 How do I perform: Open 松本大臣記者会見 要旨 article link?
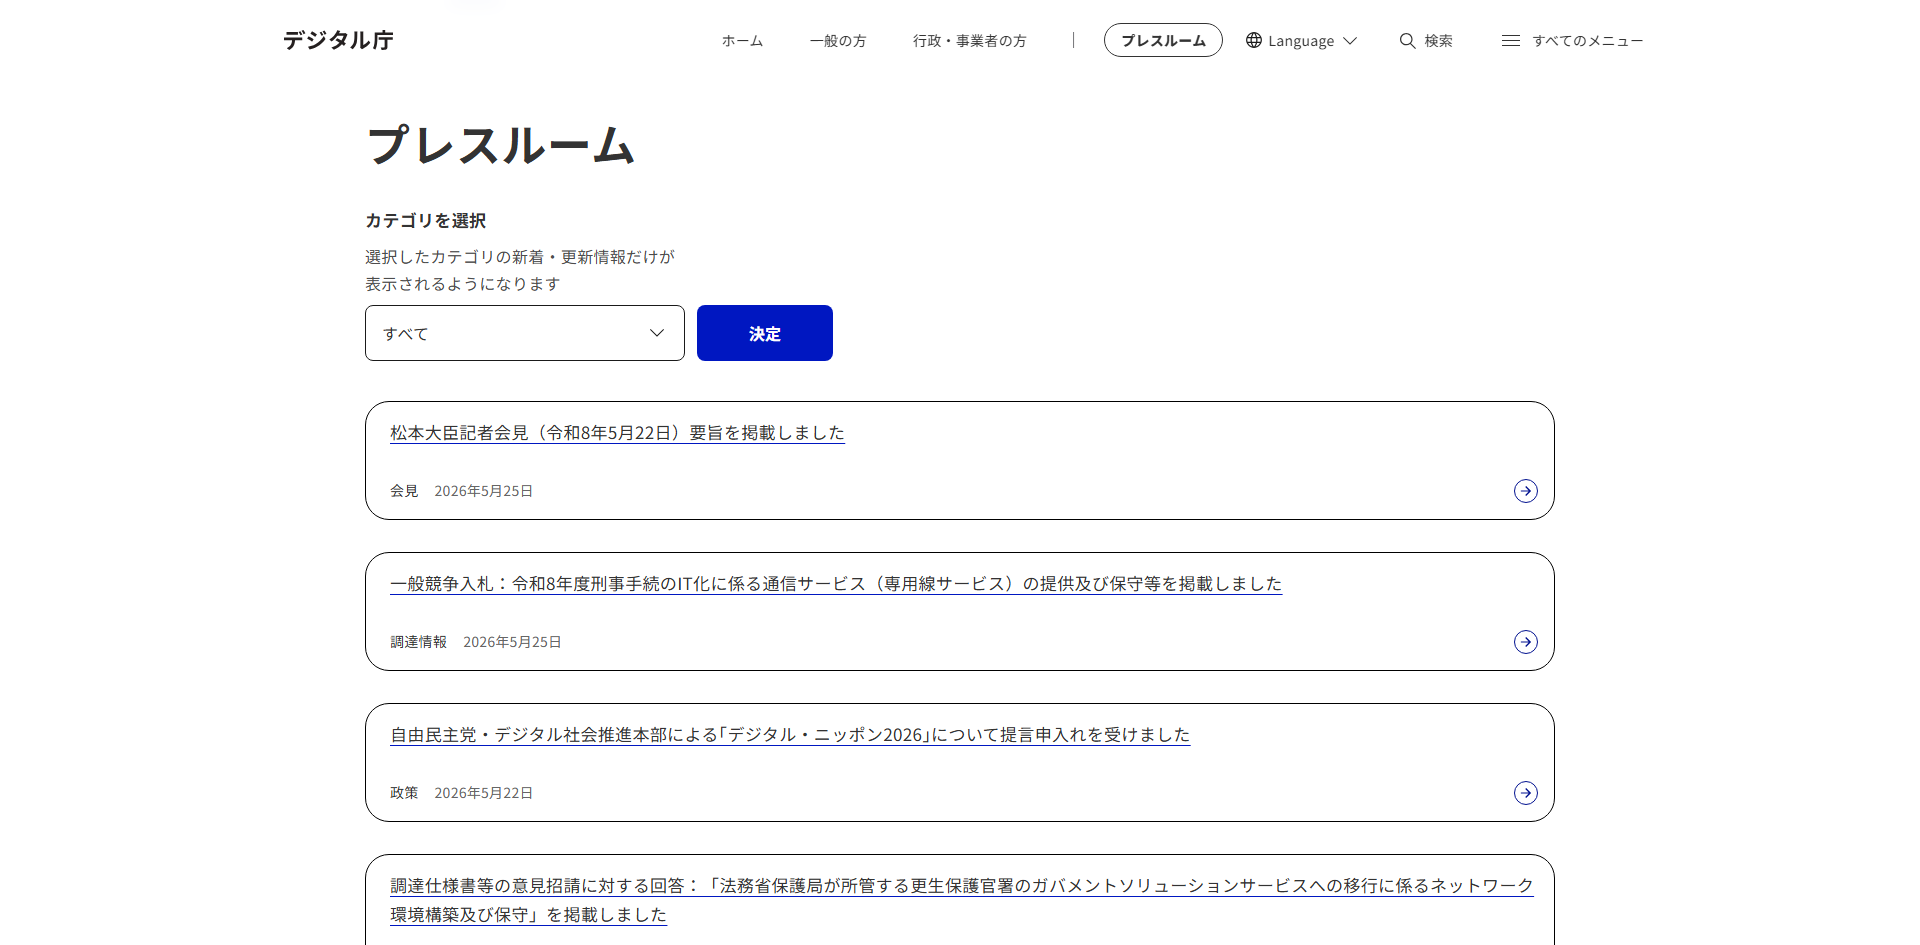617,433
